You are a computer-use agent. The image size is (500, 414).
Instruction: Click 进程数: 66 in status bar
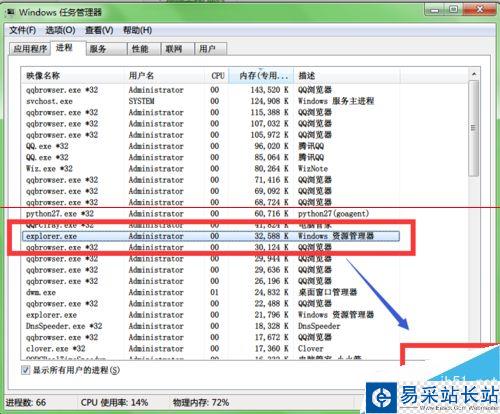(26, 402)
